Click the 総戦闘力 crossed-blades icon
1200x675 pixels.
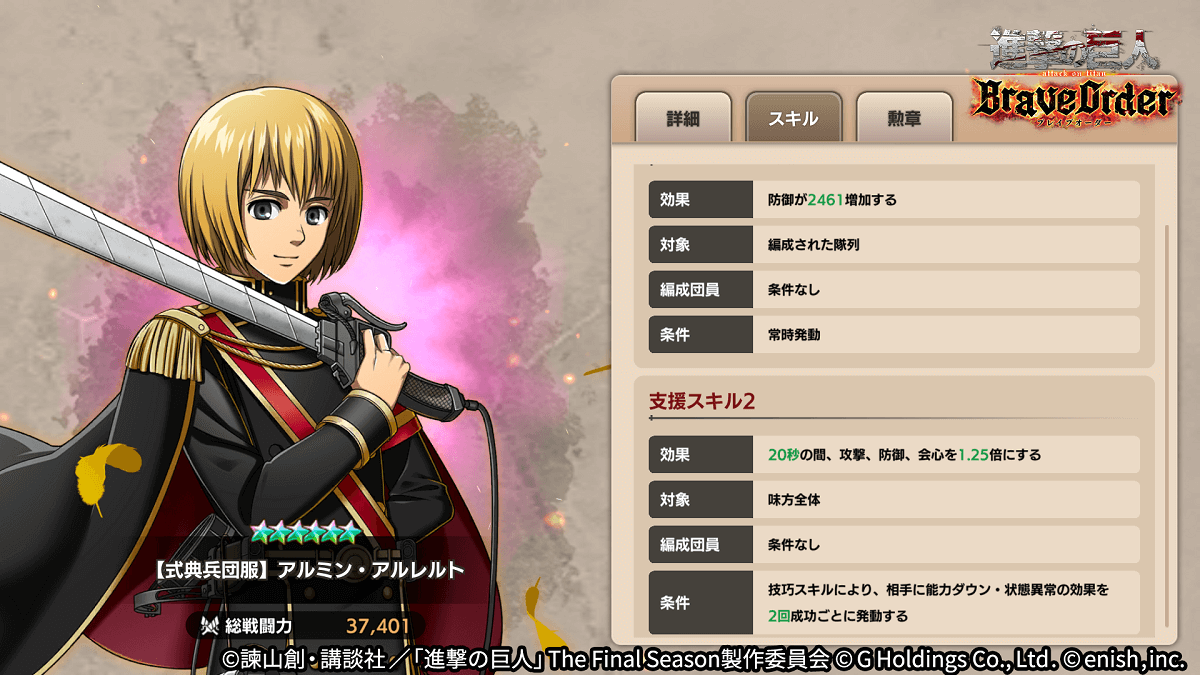point(210,626)
